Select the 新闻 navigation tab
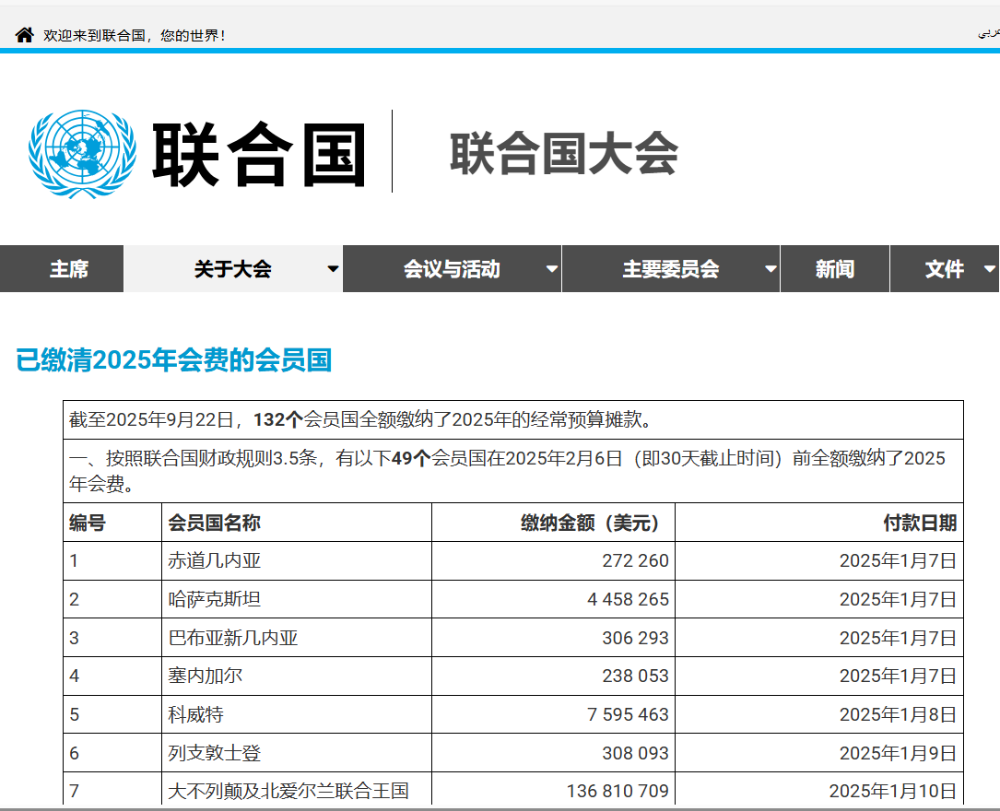1000x811 pixels. pos(834,269)
